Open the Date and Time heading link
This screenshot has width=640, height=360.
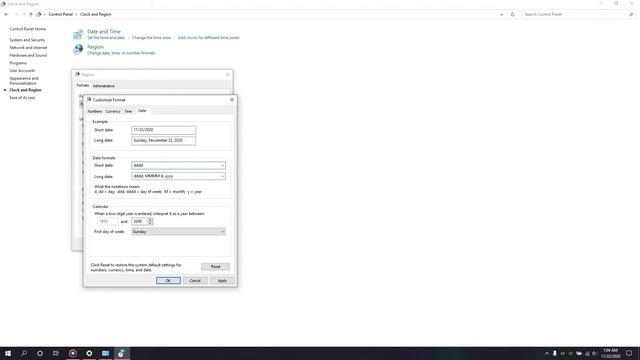point(104,31)
